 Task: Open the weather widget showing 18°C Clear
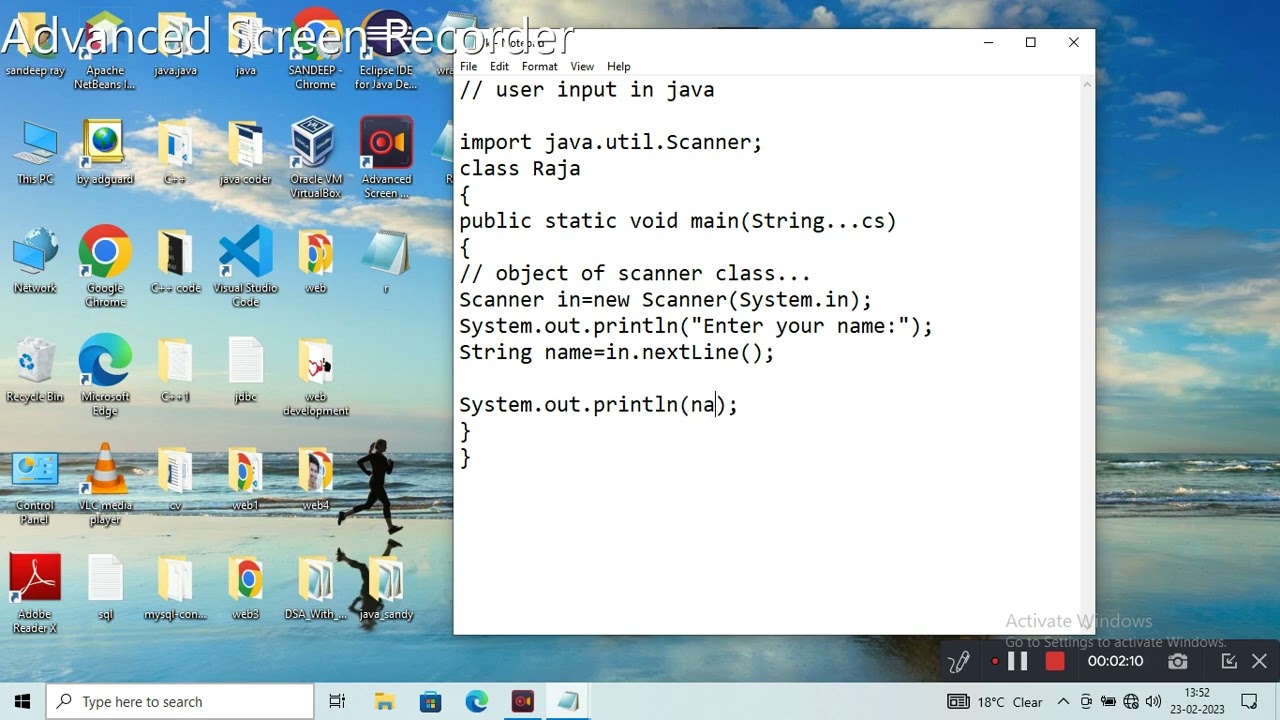pyautogui.click(x=996, y=701)
